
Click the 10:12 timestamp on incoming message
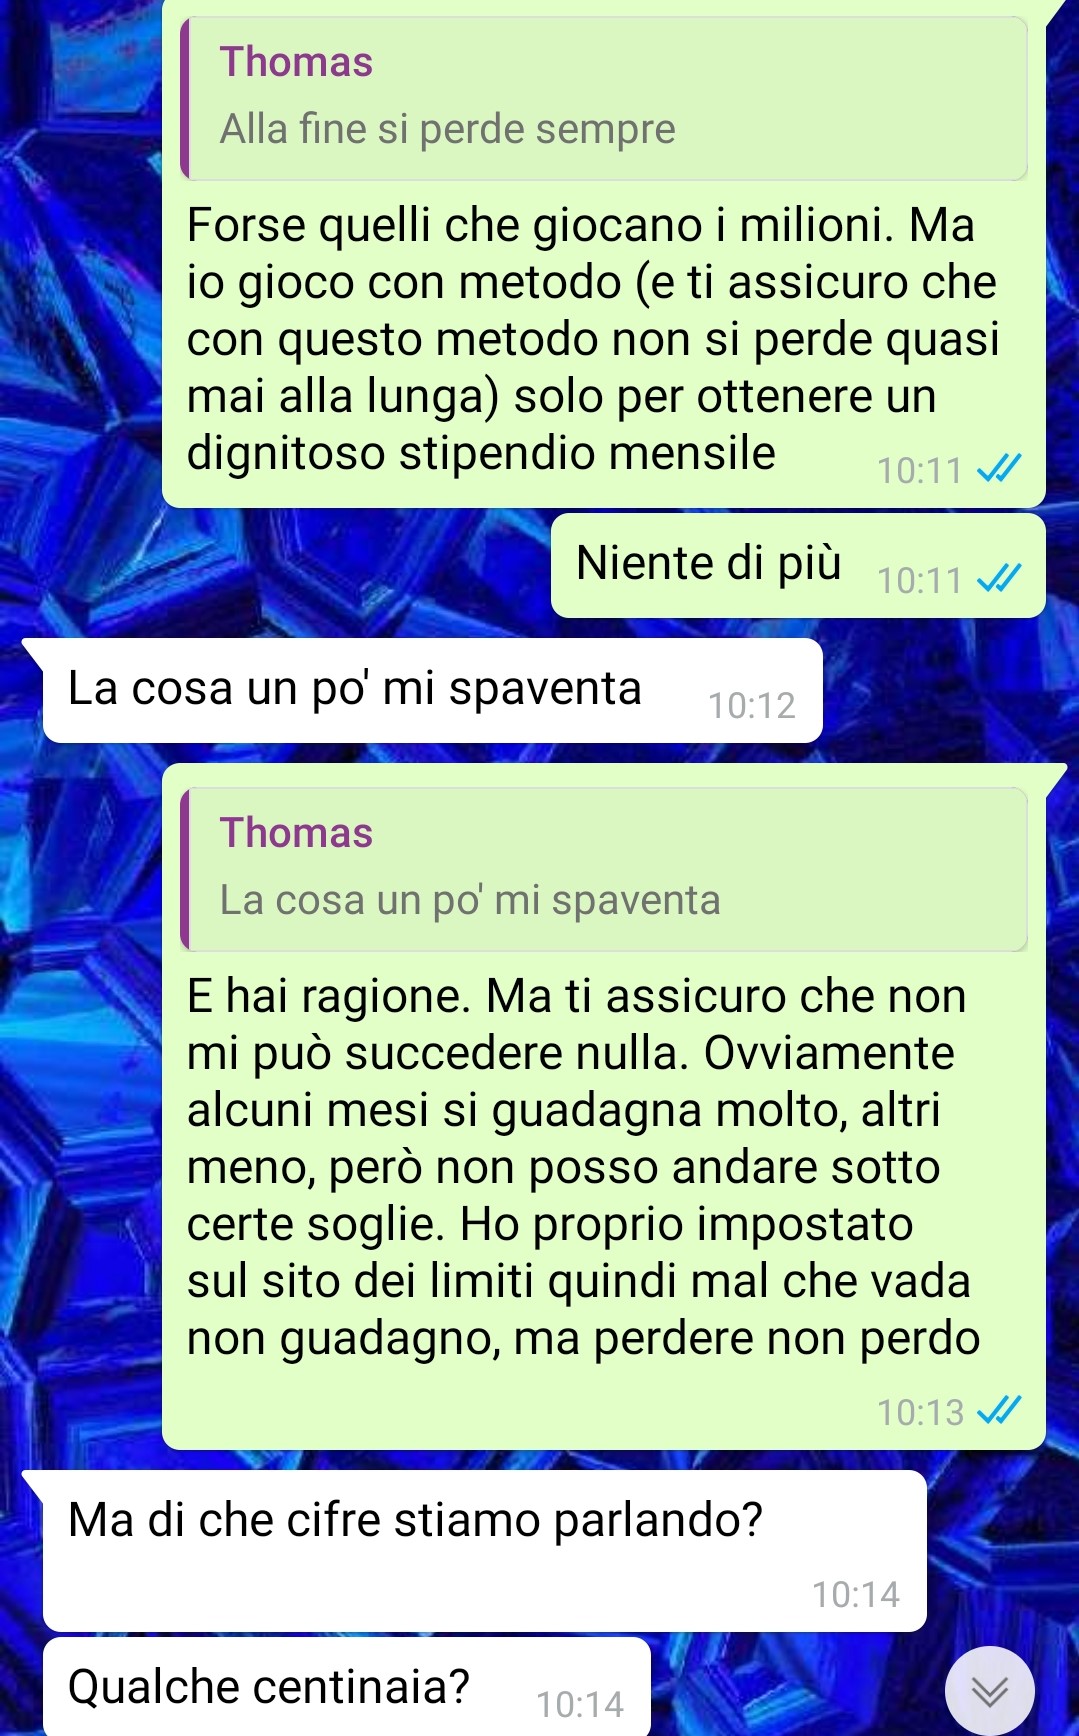[x=752, y=706]
